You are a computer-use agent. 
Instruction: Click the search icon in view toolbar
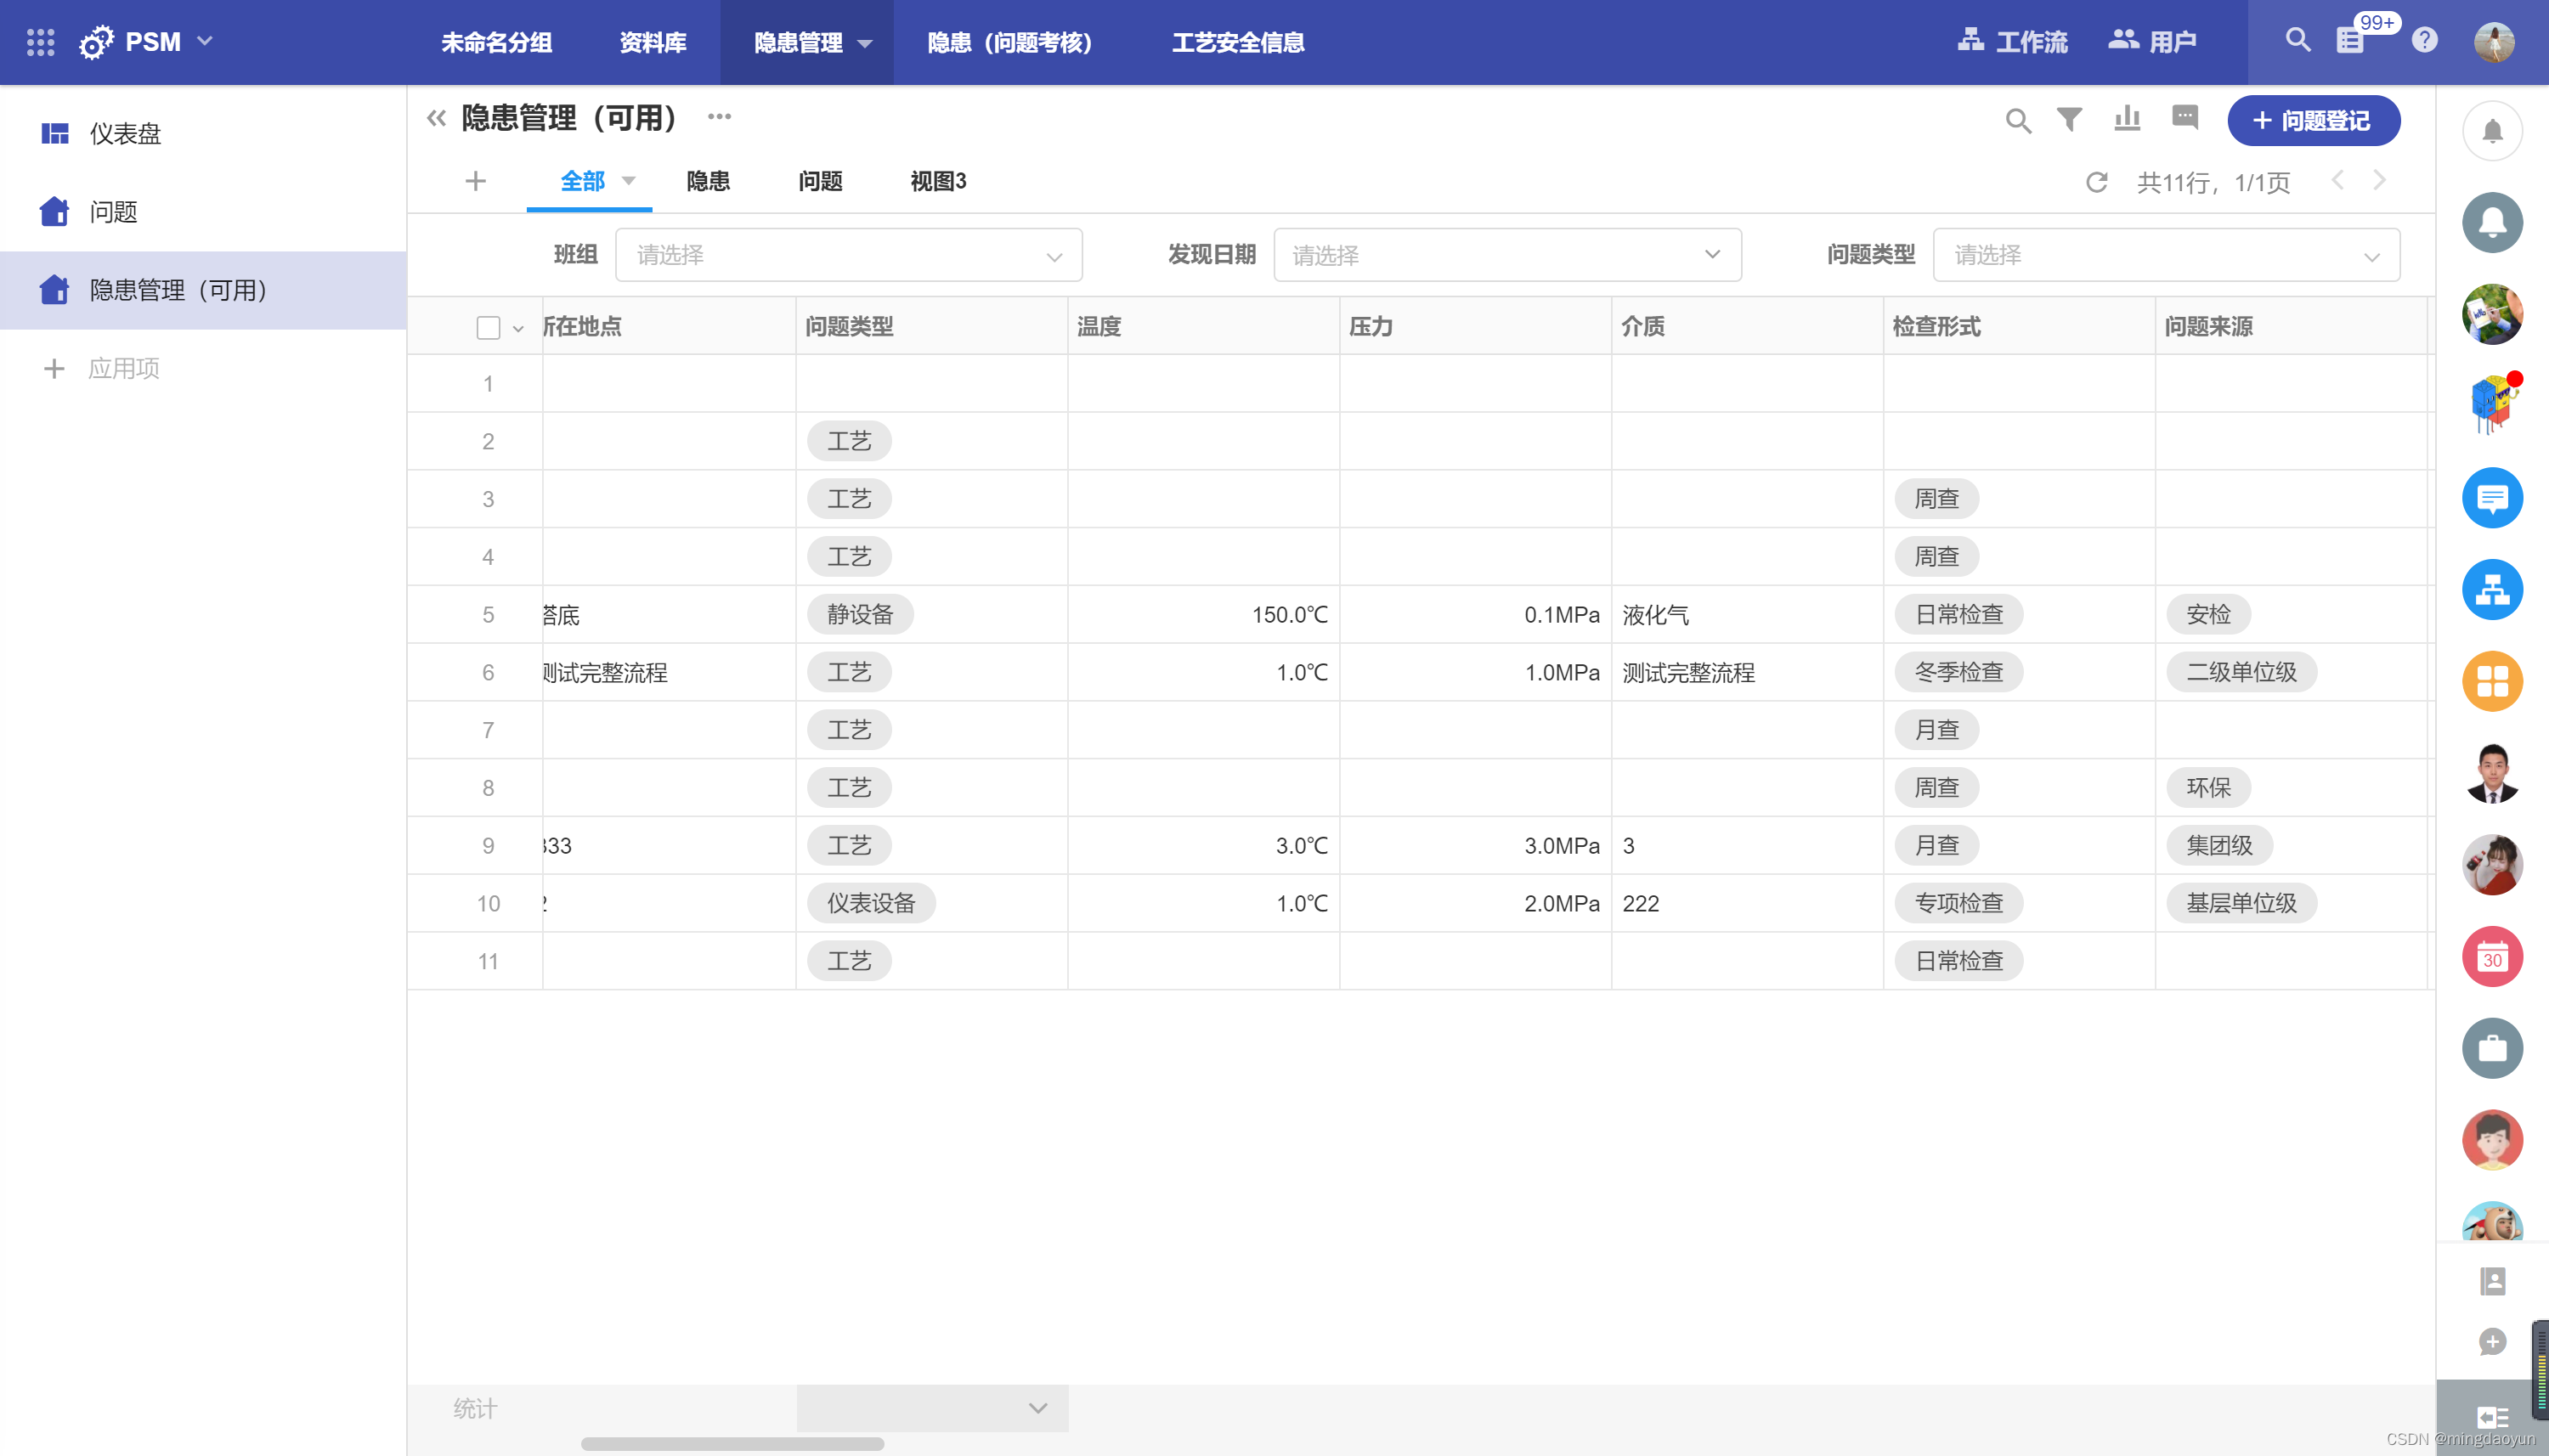(2018, 121)
